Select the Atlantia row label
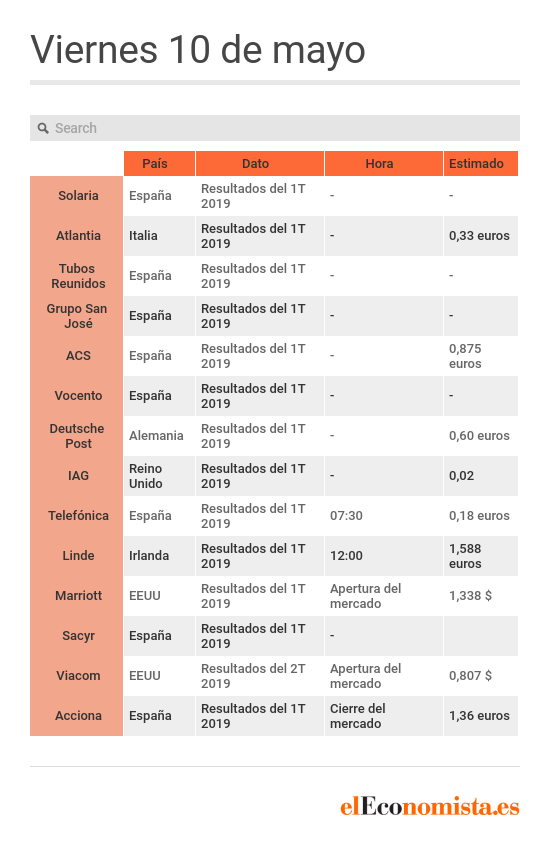 tap(77, 236)
